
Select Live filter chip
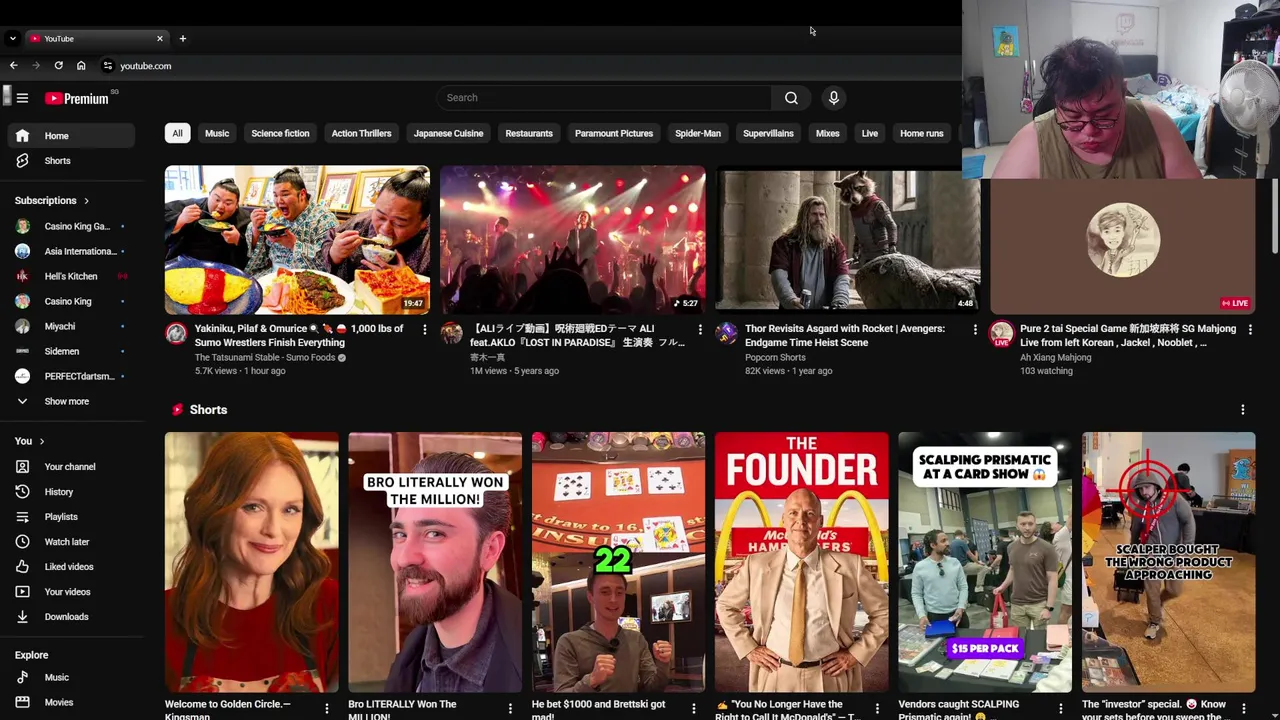coord(870,133)
